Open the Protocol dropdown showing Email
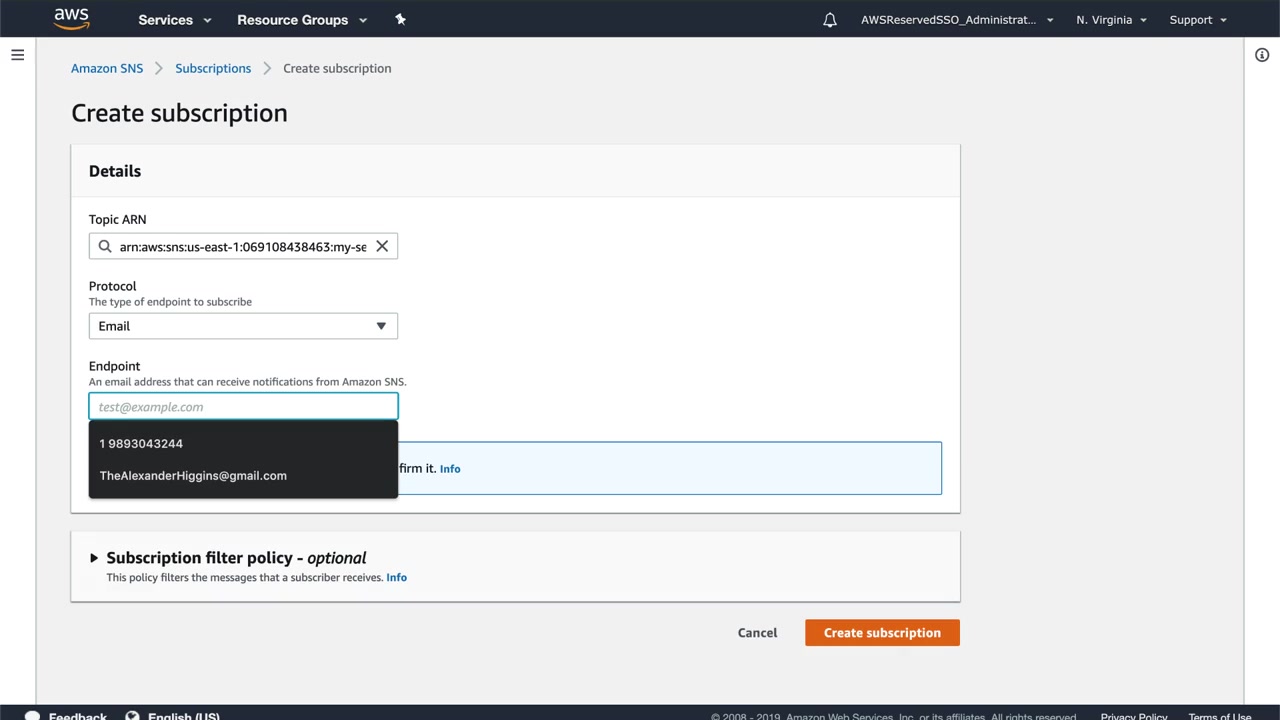The image size is (1280, 720). tap(243, 326)
